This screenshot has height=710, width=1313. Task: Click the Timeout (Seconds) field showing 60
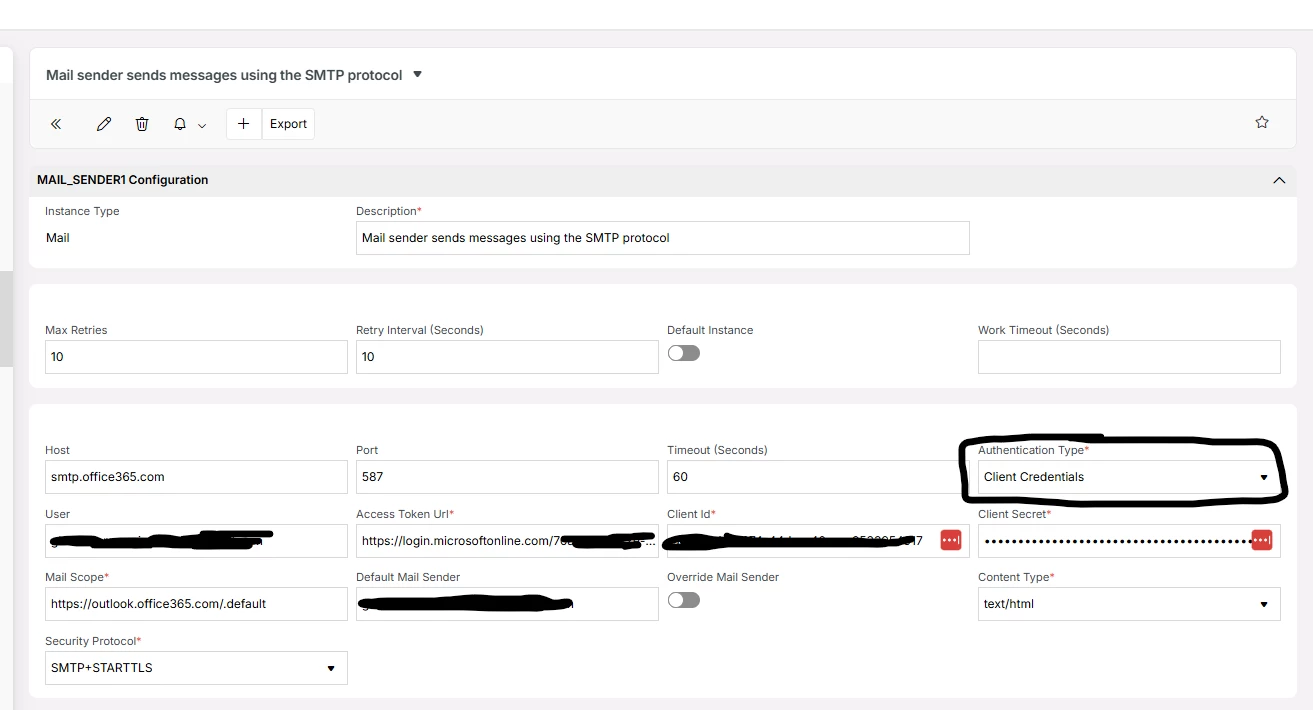[x=818, y=477]
